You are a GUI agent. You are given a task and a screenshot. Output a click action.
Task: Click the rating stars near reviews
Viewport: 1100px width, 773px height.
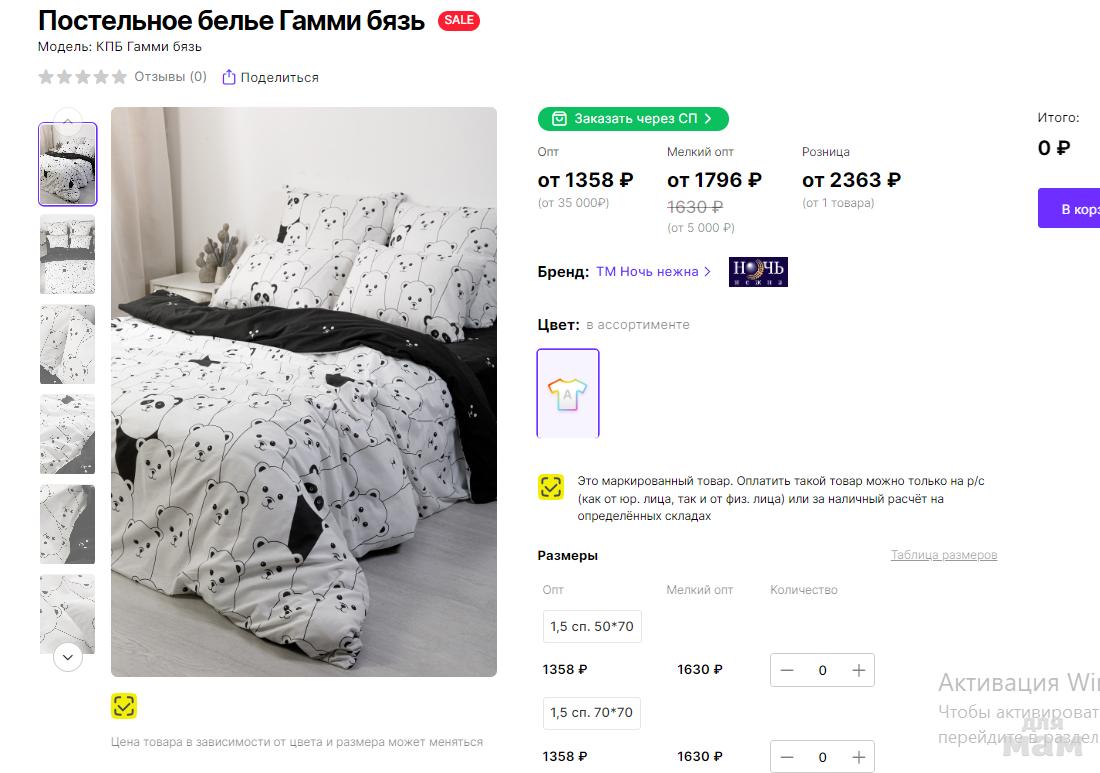(82, 77)
